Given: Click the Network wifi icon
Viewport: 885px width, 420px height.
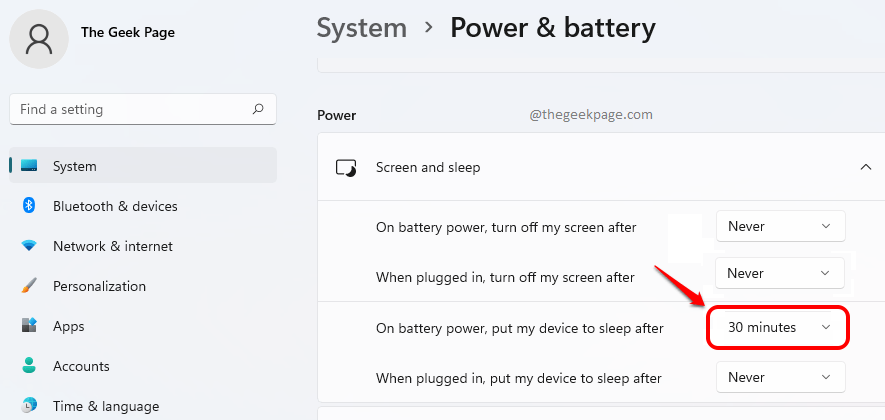Looking at the screenshot, I should click(x=29, y=246).
